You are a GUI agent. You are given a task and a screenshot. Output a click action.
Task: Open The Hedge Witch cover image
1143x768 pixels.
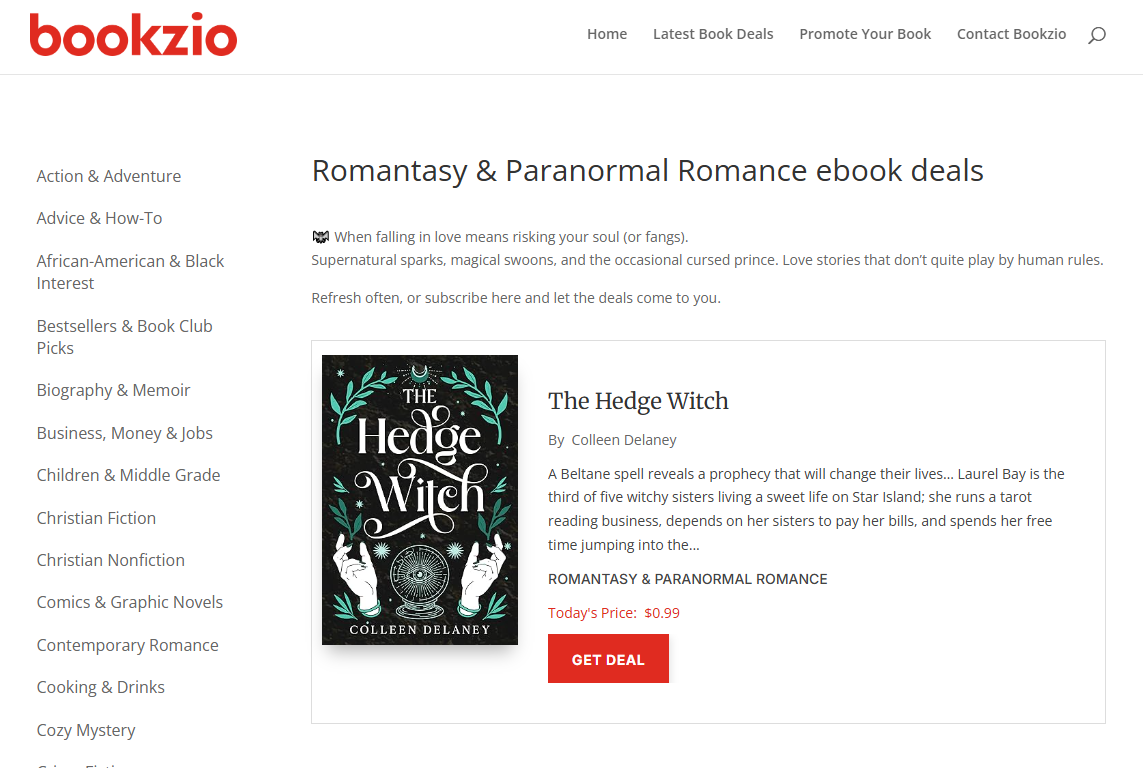click(420, 500)
